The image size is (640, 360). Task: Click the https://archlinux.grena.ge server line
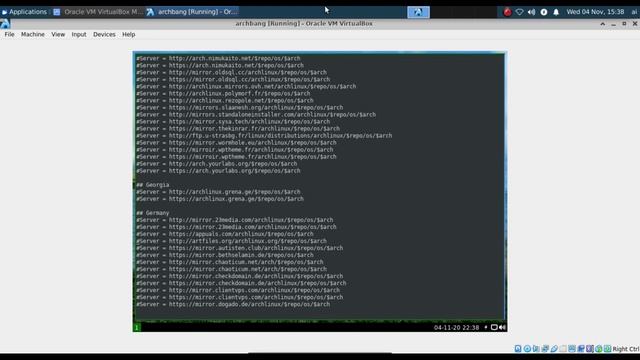[220, 199]
